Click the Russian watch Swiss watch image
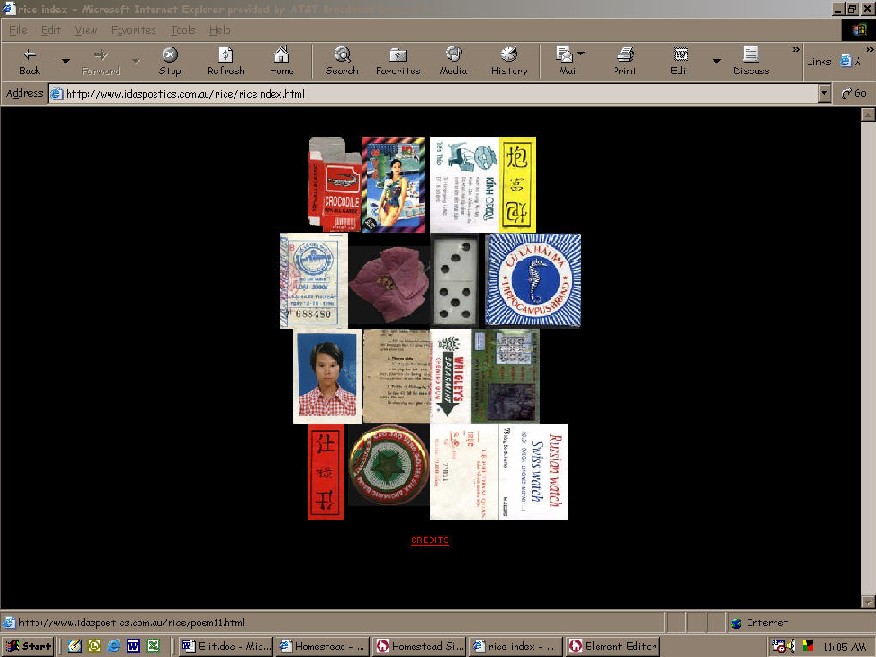This screenshot has width=876, height=657. point(533,472)
